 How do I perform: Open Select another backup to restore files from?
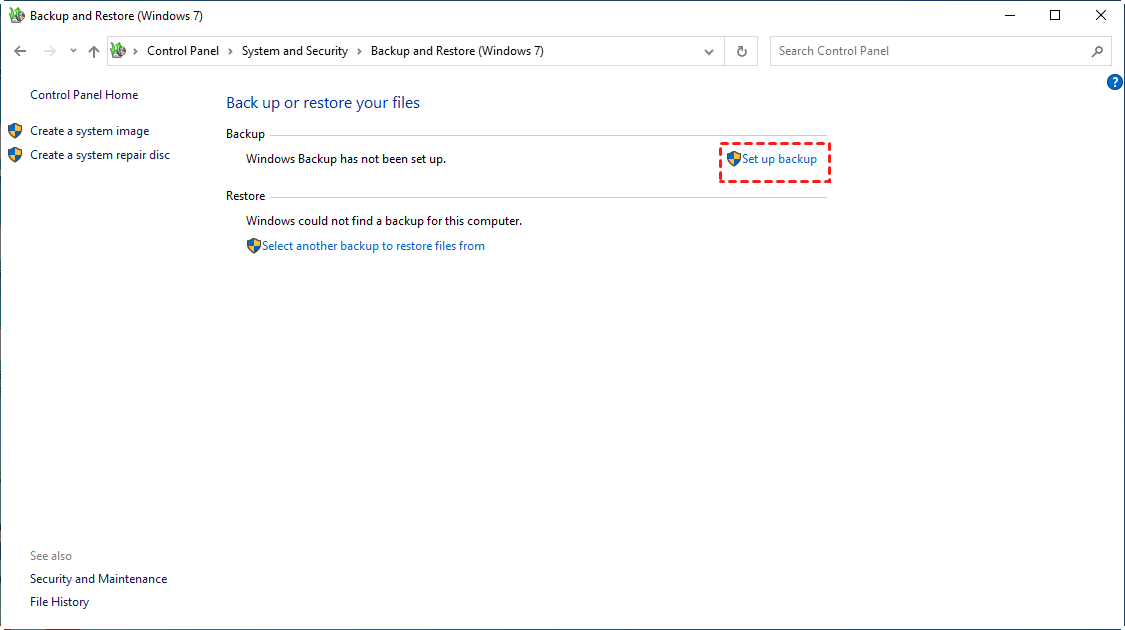tap(374, 245)
